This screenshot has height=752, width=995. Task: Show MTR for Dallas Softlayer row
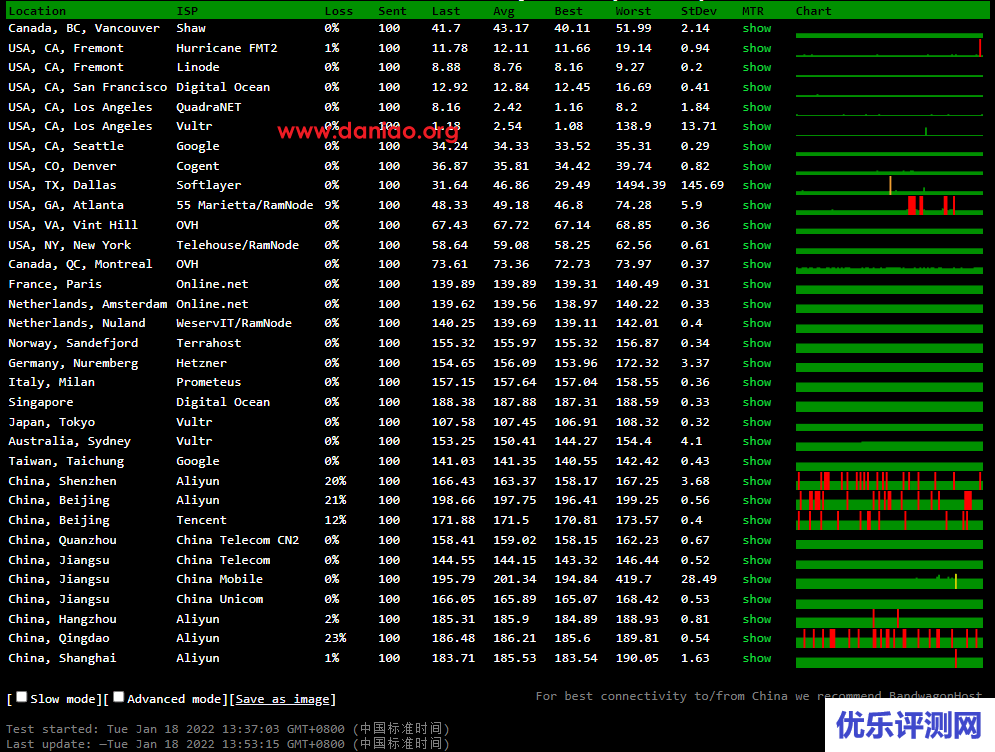pyautogui.click(x=757, y=185)
